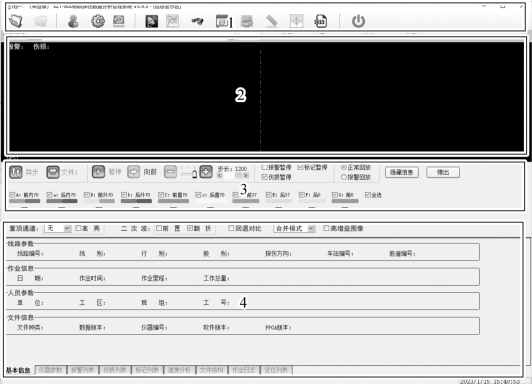
Task: Toggle the 全选 select-all checkbox
Action: point(367,195)
